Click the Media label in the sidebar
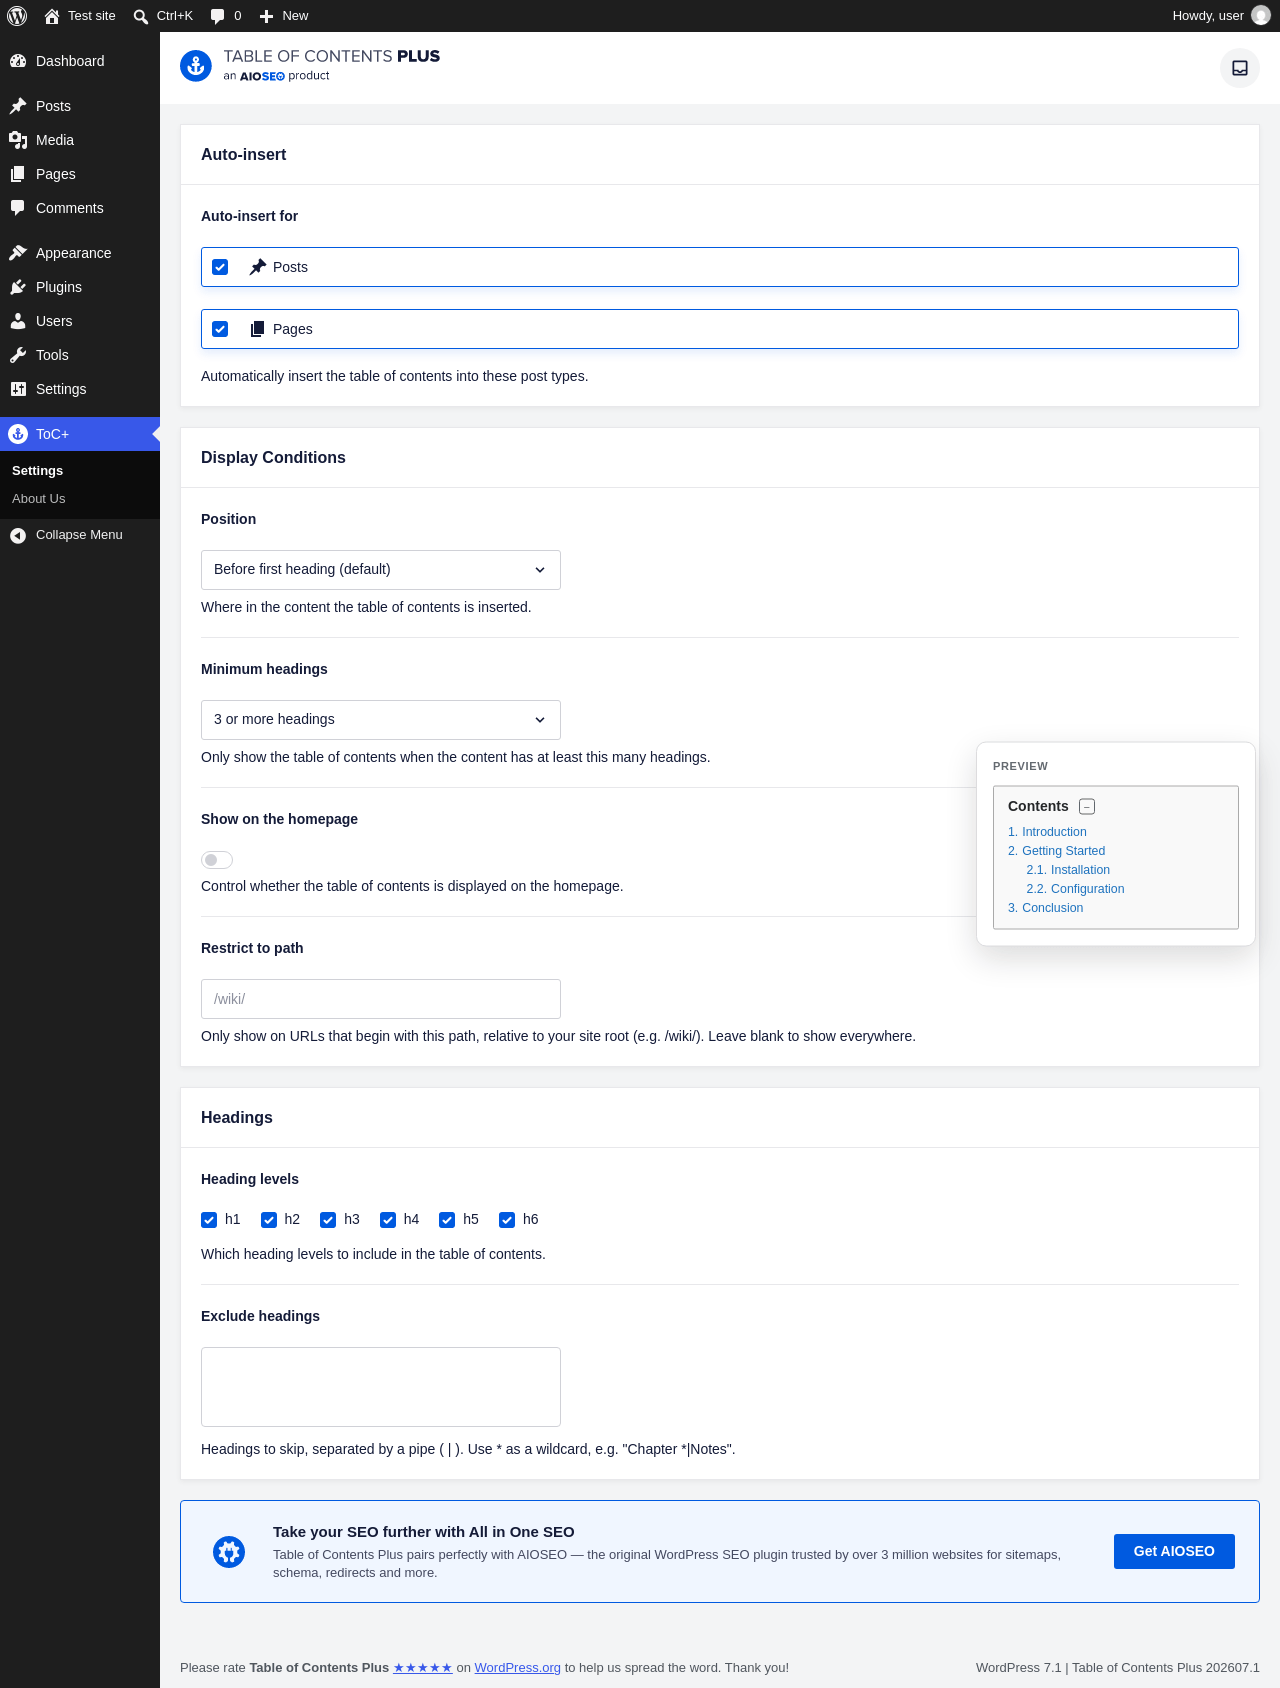1280x1688 pixels. coord(55,140)
